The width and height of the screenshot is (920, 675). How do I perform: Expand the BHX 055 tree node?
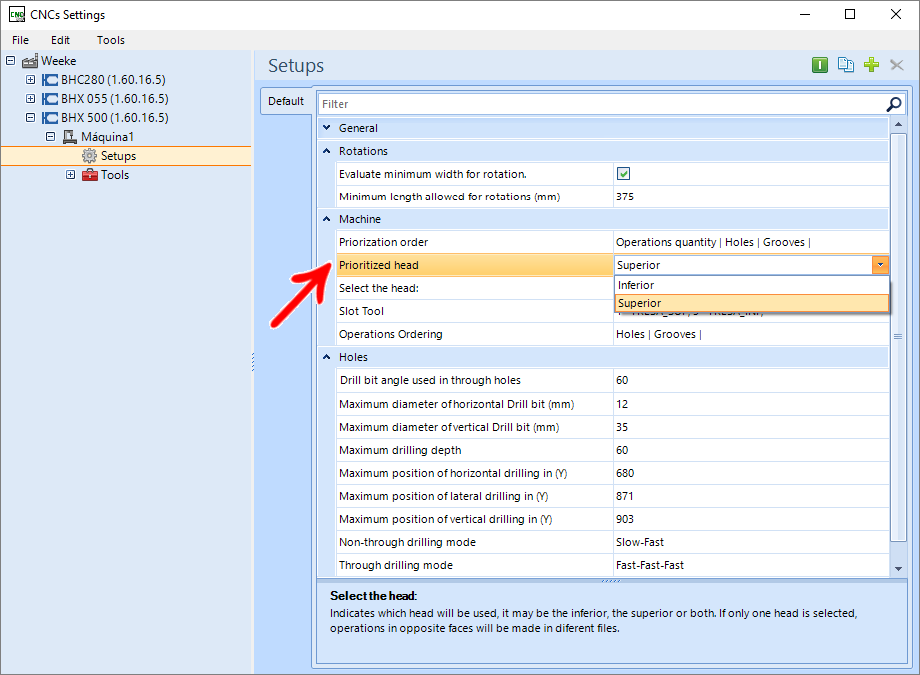coord(31,98)
